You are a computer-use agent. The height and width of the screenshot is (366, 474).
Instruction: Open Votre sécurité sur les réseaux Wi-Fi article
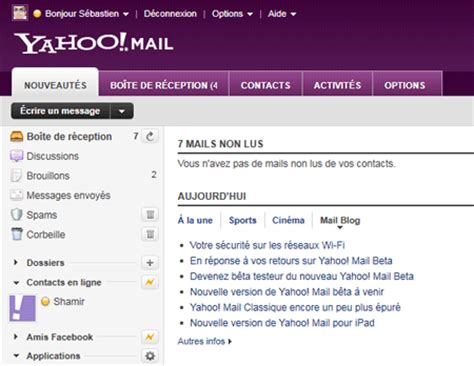pos(267,245)
